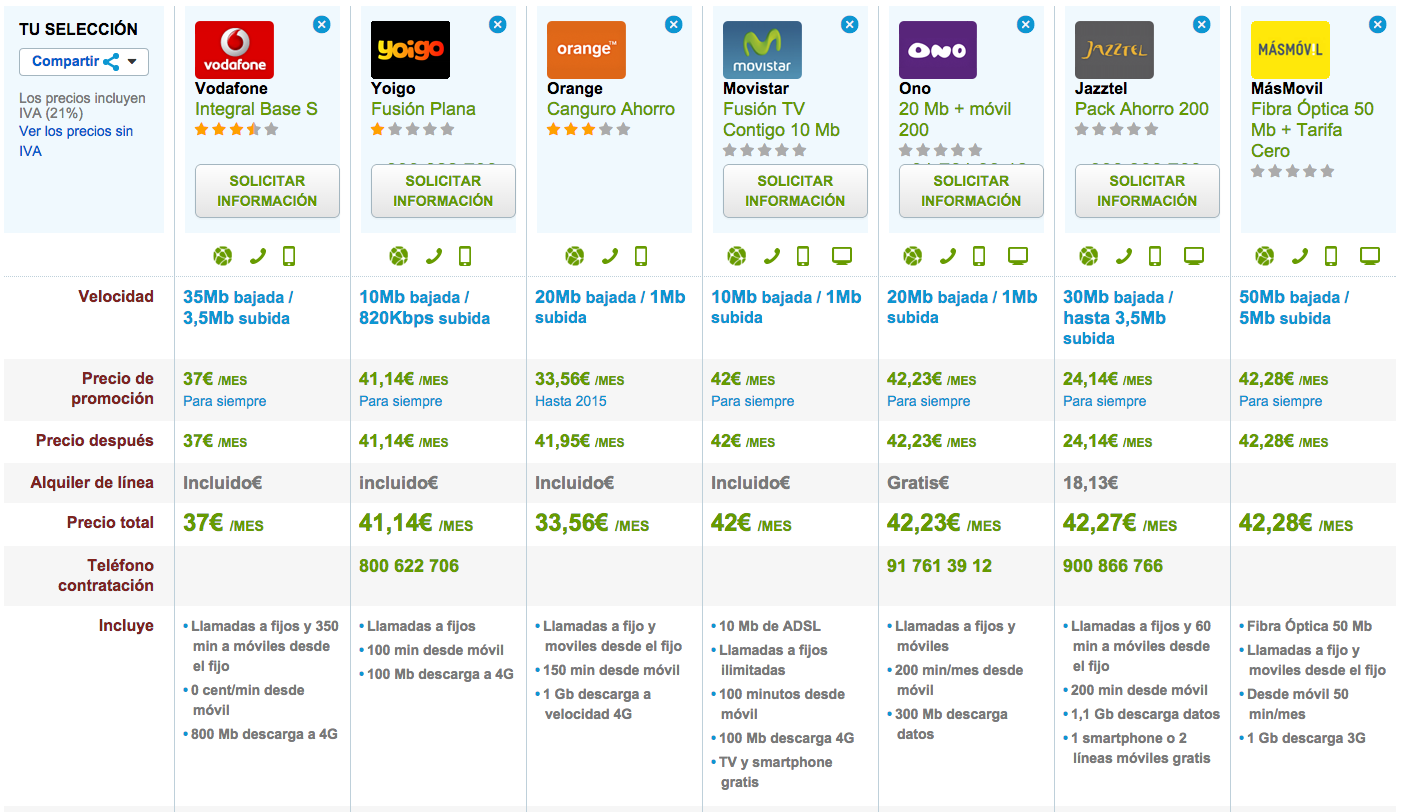Remove Movistar column with its close icon
The height and width of the screenshot is (812, 1404).
point(849,25)
